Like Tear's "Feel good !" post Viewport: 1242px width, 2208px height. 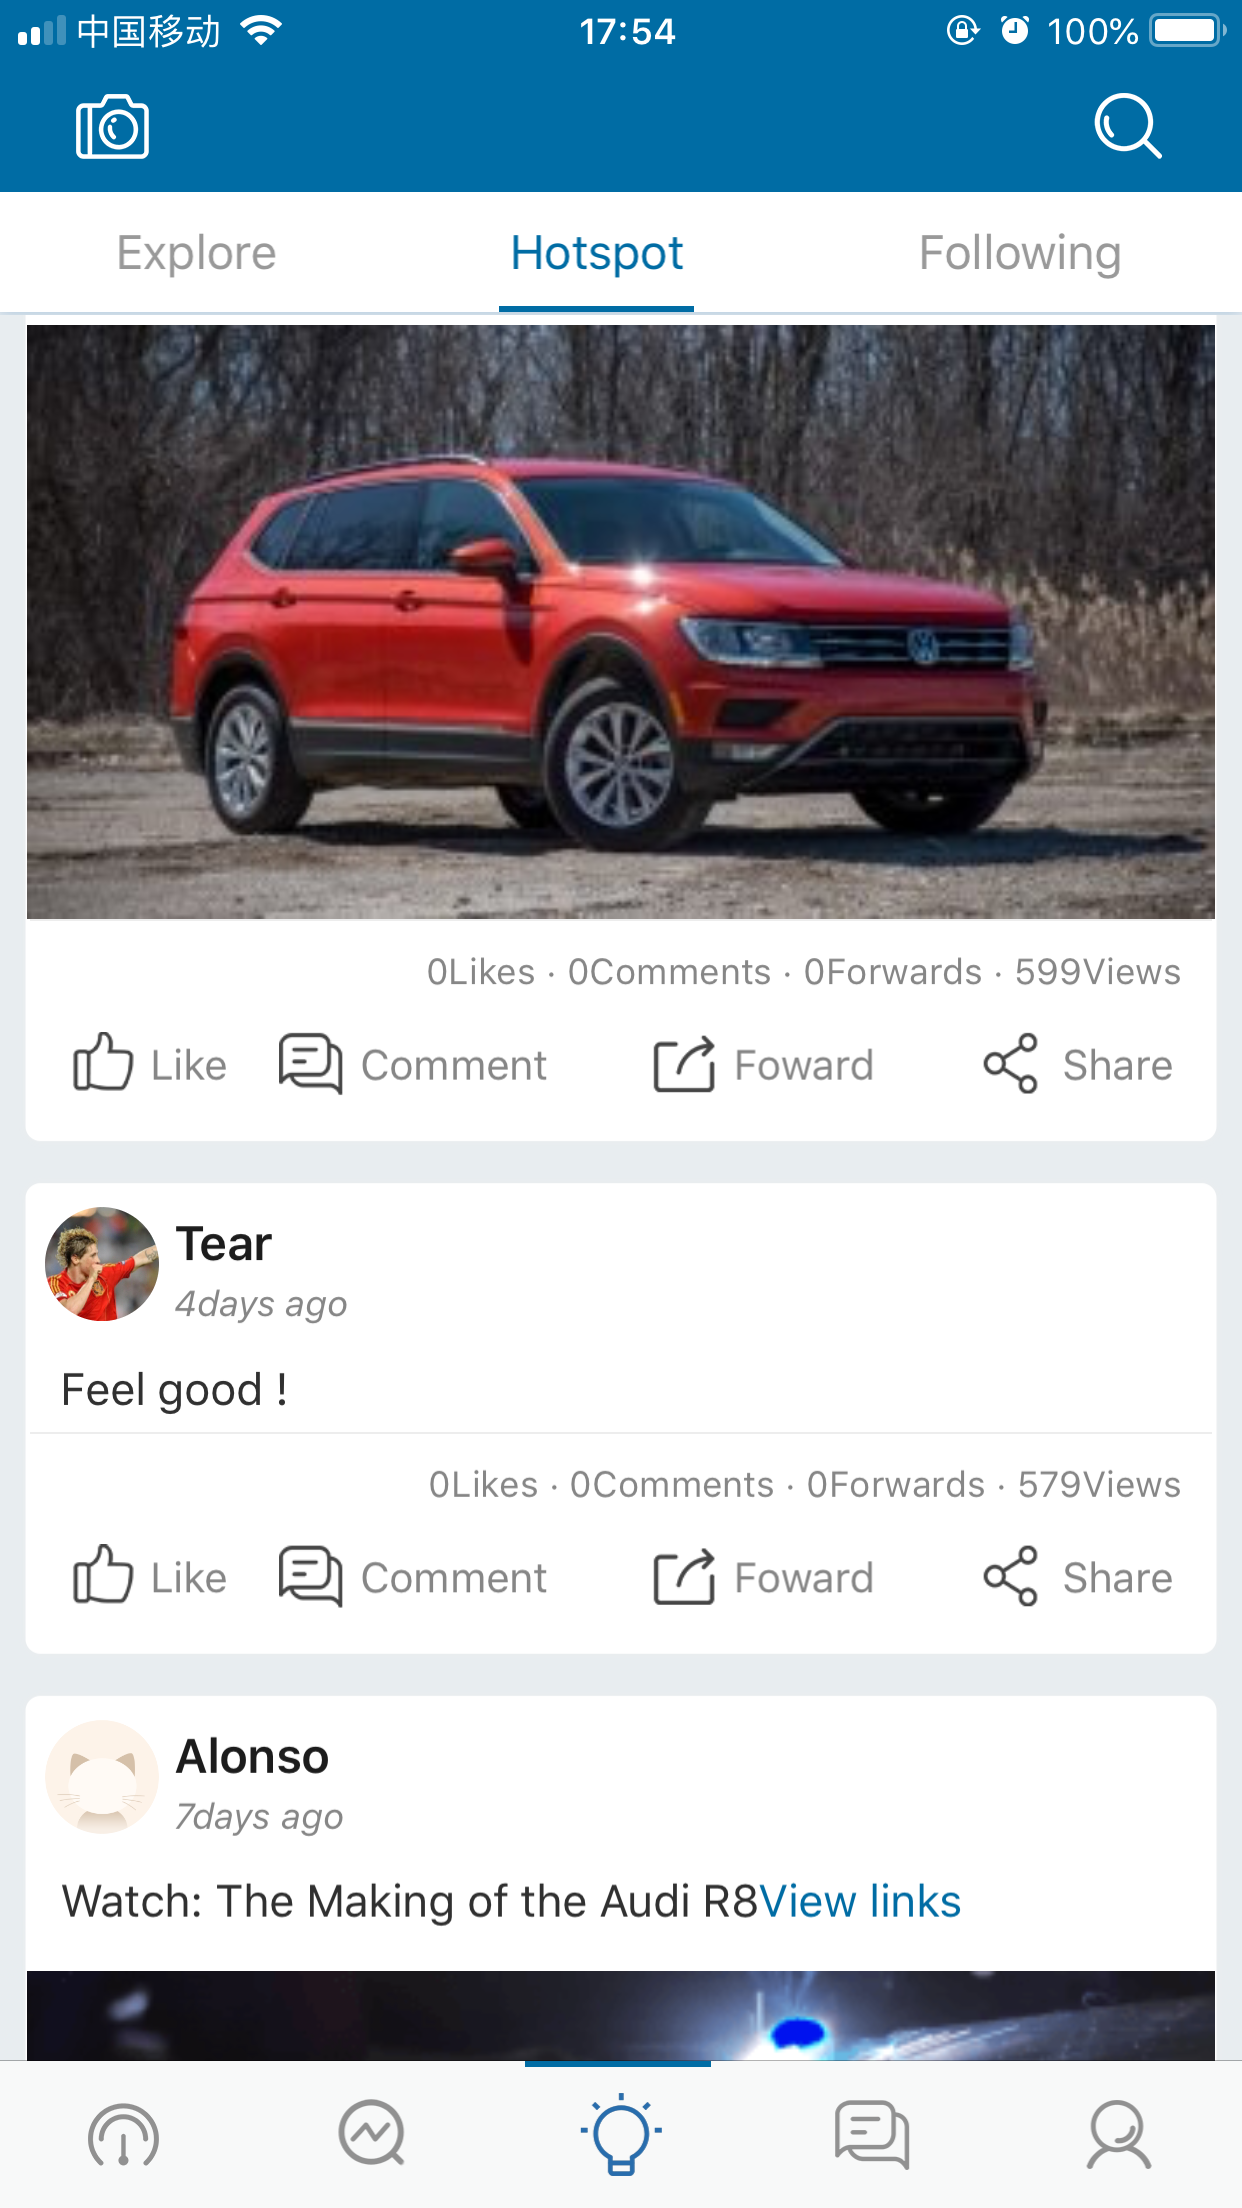(150, 1577)
